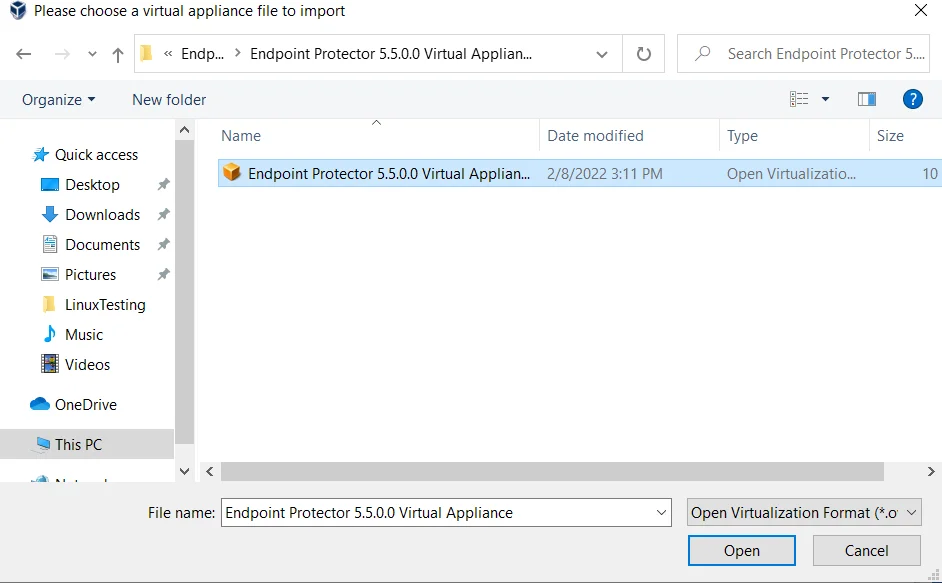Click the orange OVF box file icon
942x583 pixels.
point(231,172)
